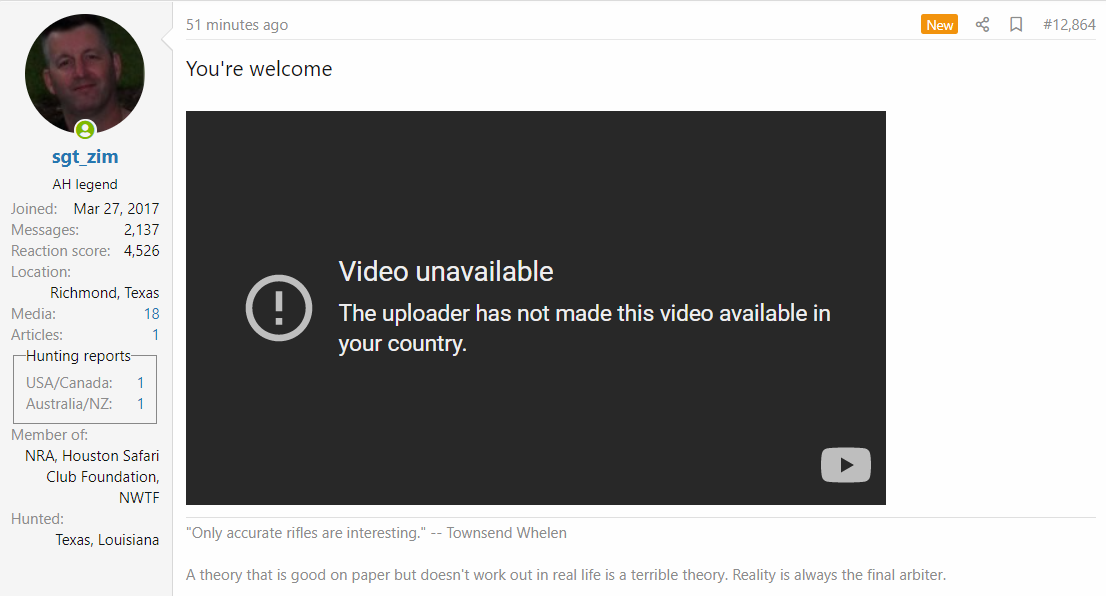Click the 51 minutes ago timestamp
The image size is (1106, 596).
237,25
